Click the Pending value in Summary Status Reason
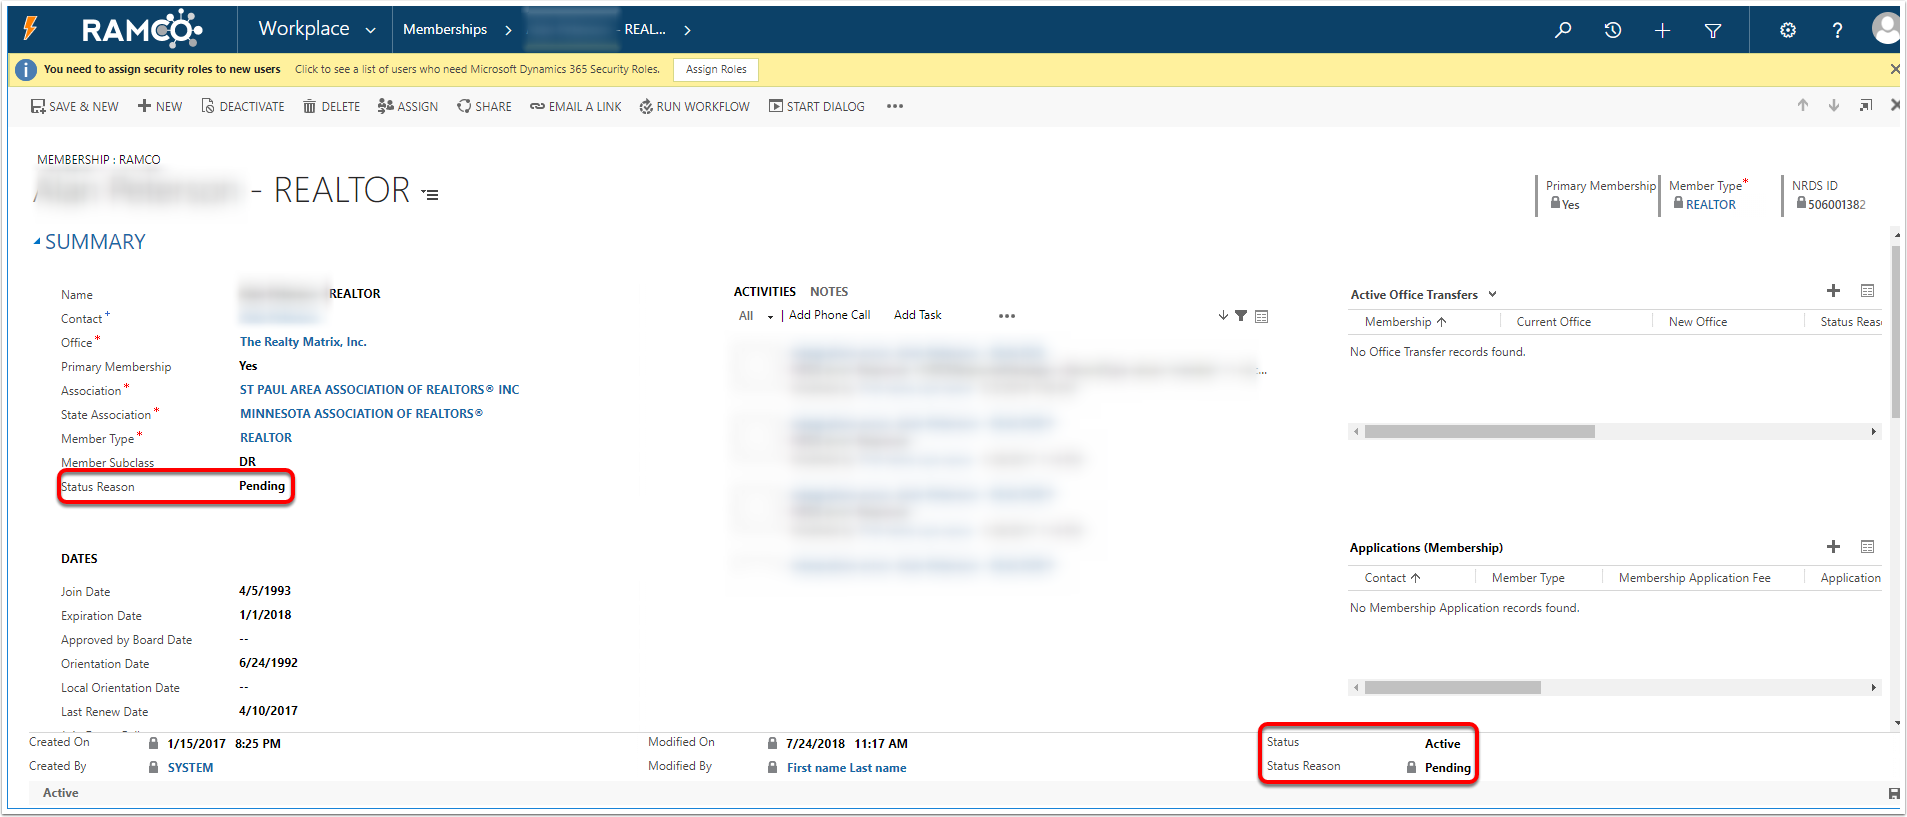1907x817 pixels. click(262, 486)
